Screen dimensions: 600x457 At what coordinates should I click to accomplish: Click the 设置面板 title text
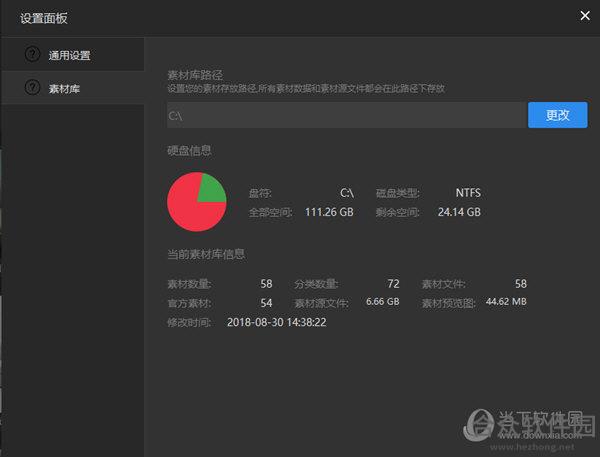click(x=44, y=18)
